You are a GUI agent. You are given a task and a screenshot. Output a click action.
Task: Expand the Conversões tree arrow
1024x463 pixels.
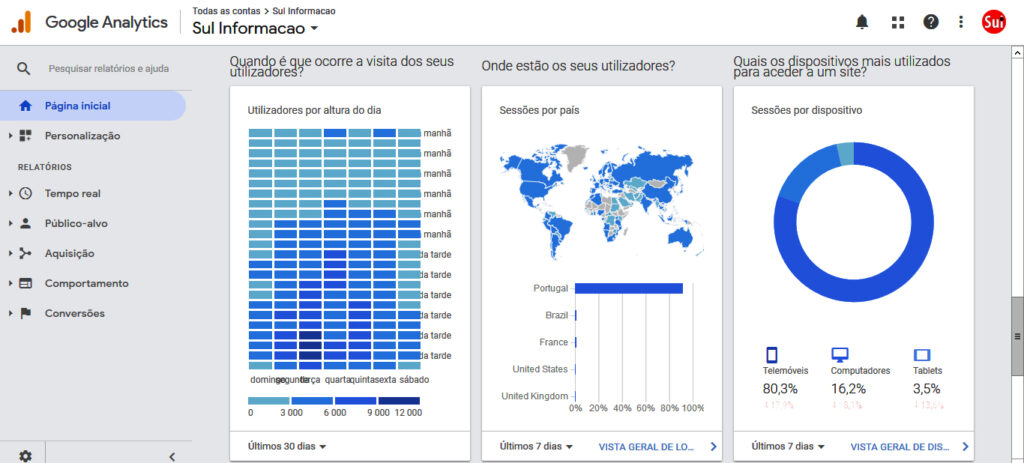coord(10,313)
